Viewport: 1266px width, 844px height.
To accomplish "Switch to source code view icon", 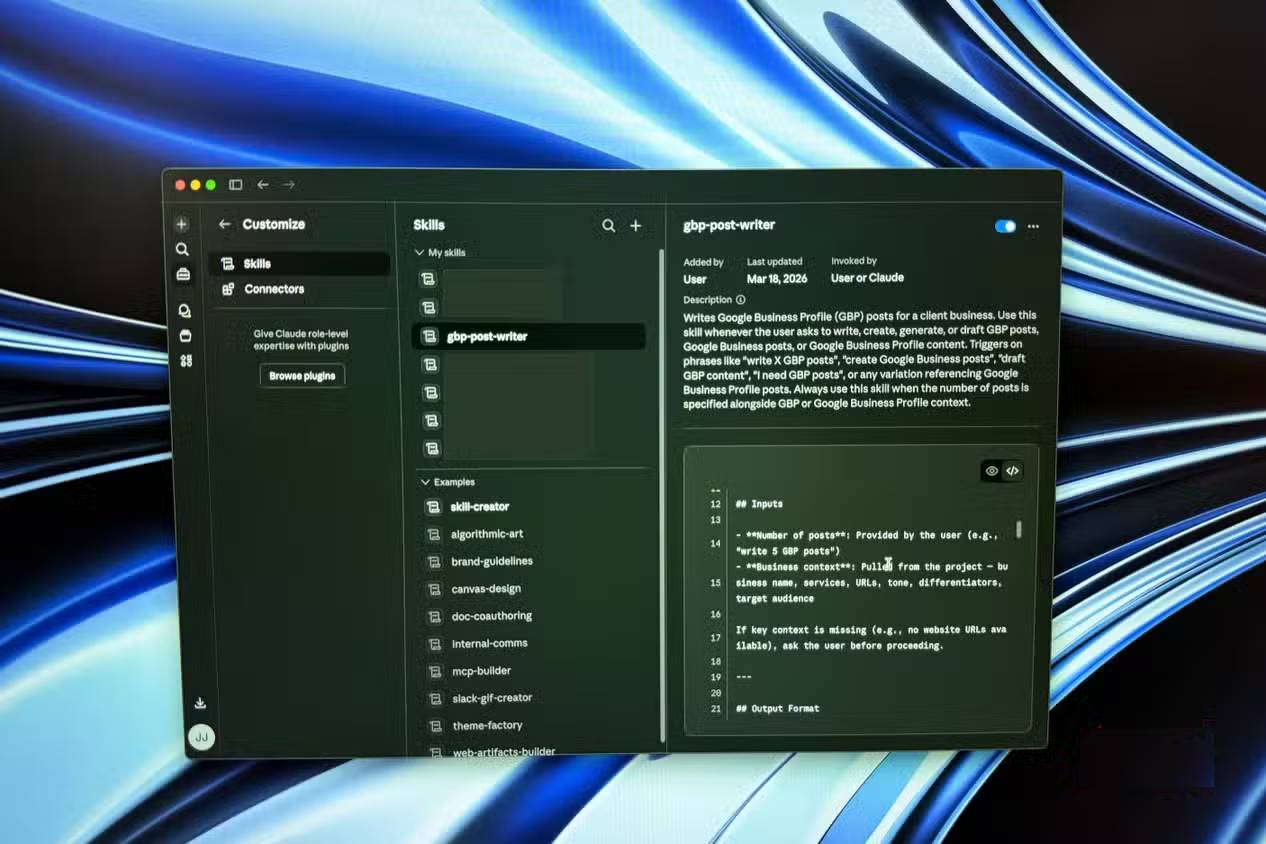I will 1012,471.
